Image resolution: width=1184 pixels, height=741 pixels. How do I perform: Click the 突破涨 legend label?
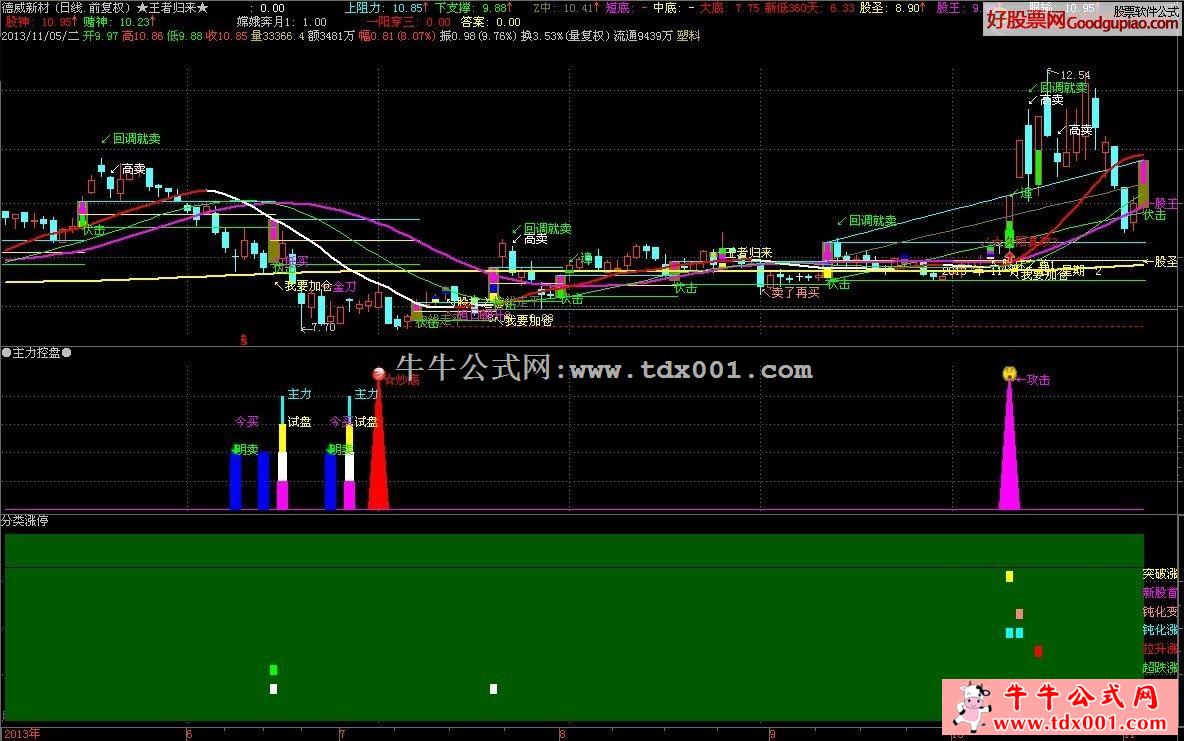1160,574
